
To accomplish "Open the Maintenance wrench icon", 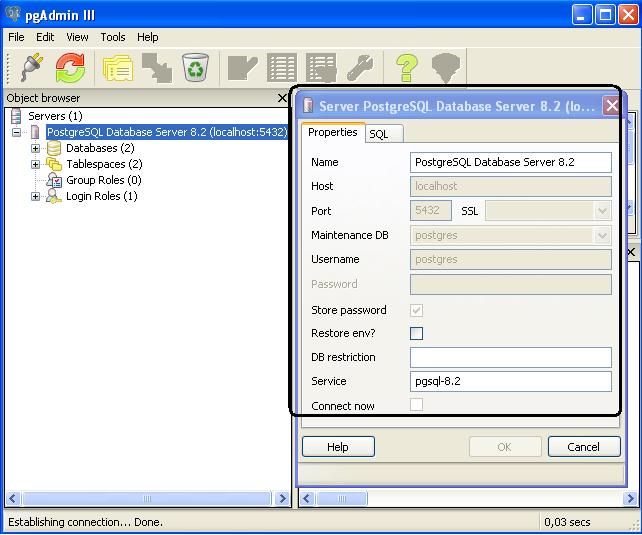I will 360,68.
